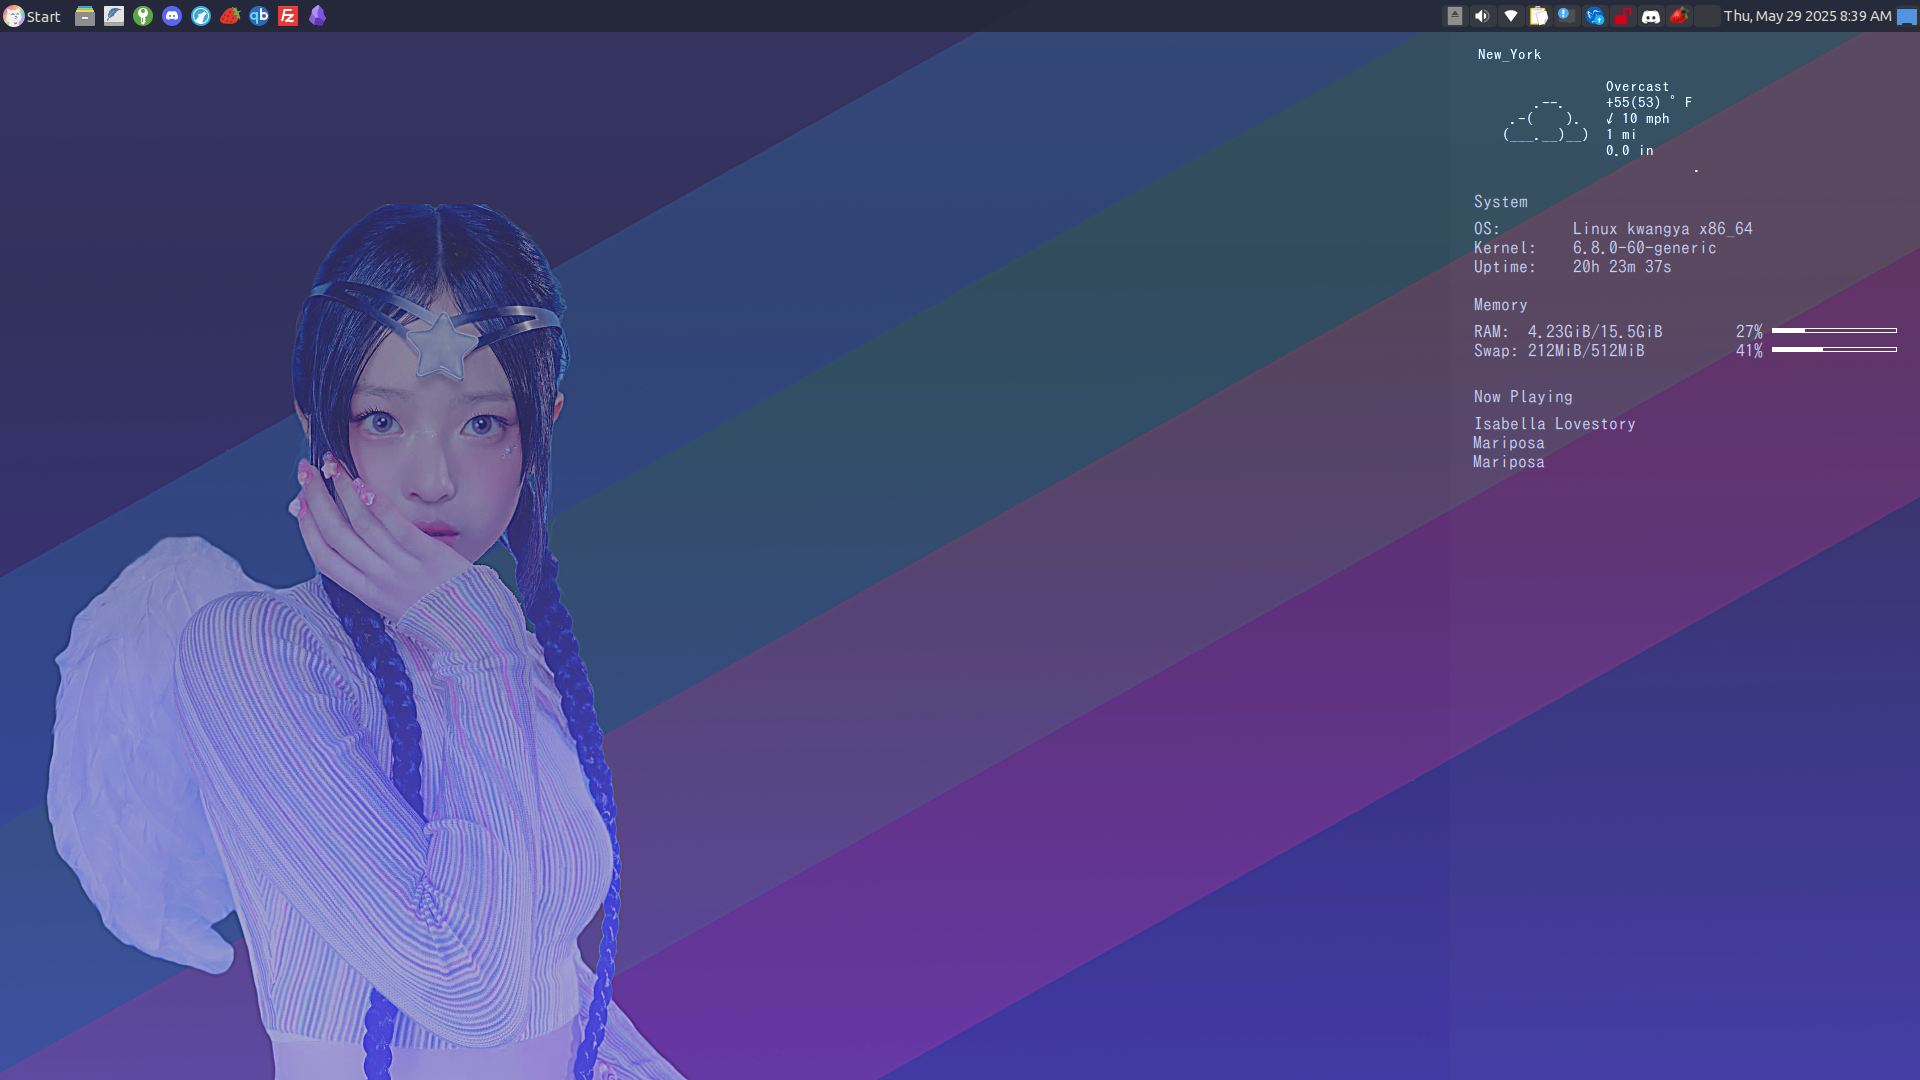Viewport: 1920px width, 1080px height.
Task: Click the Overcast weather condition text
Action: pyautogui.click(x=1637, y=87)
